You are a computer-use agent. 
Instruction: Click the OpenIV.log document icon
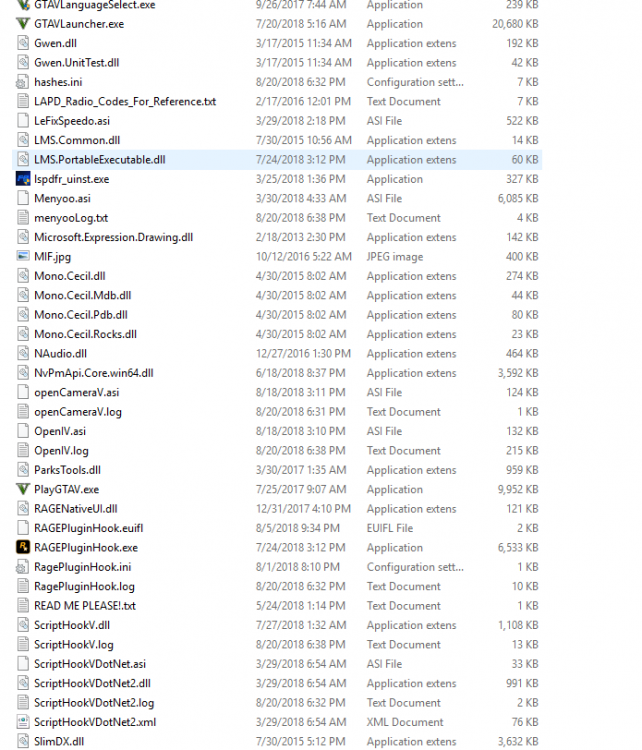(22, 450)
